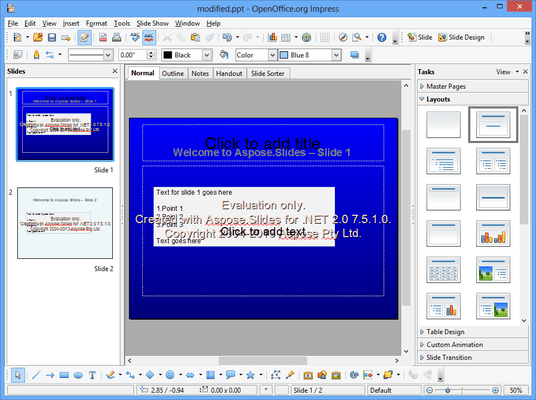This screenshot has height=400, width=536.
Task: Choose the Title, Chart layout thumbnail
Action: 493,234
